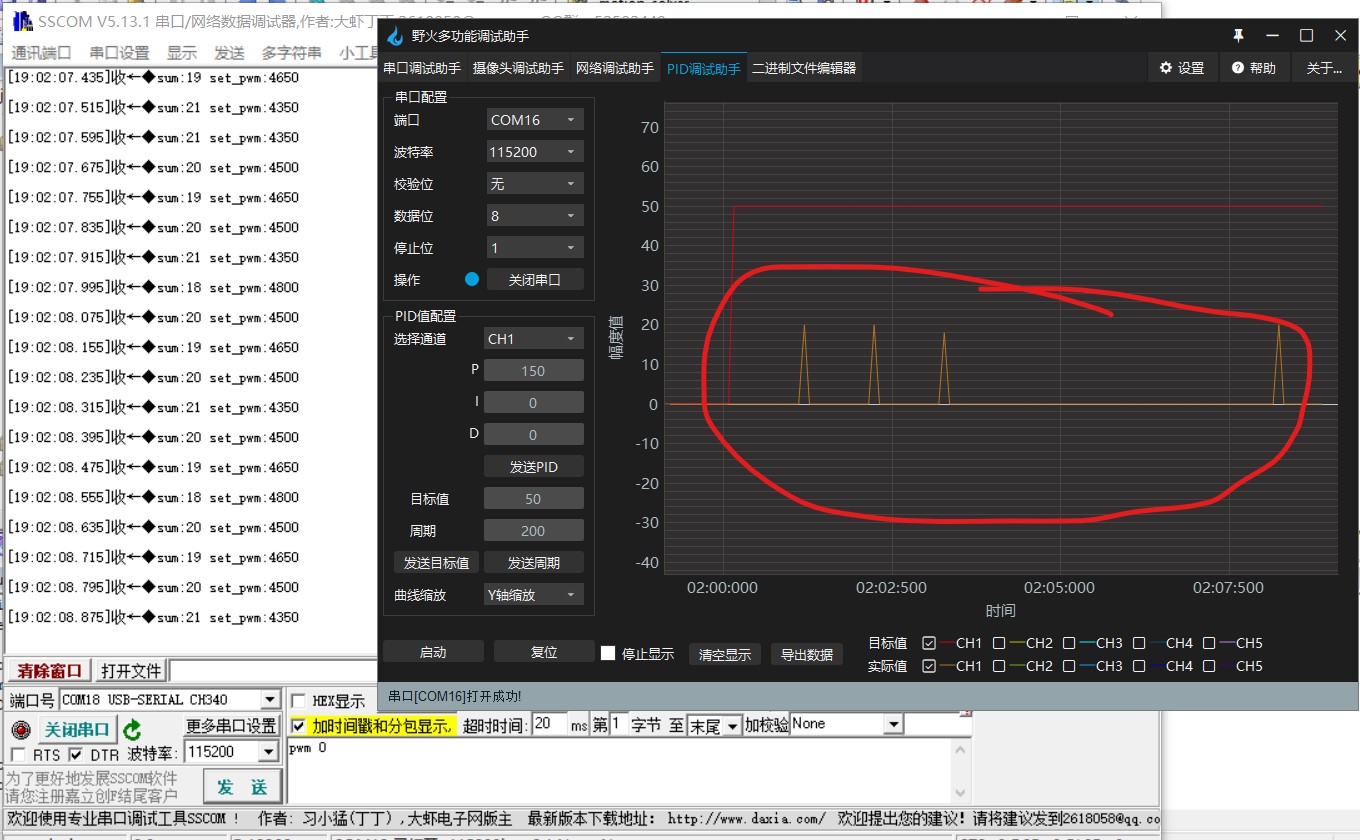The width and height of the screenshot is (1360, 840).
Task: Click the P value field showing 150
Action: (x=534, y=371)
